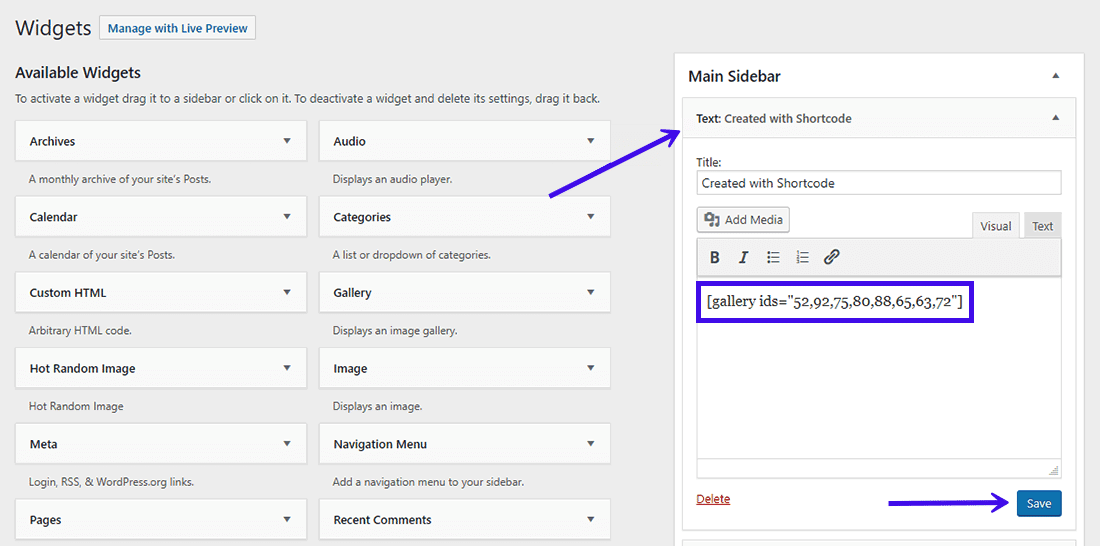This screenshot has width=1100, height=546.
Task: Toggle bold formatting in editor toolbar
Action: [x=715, y=257]
